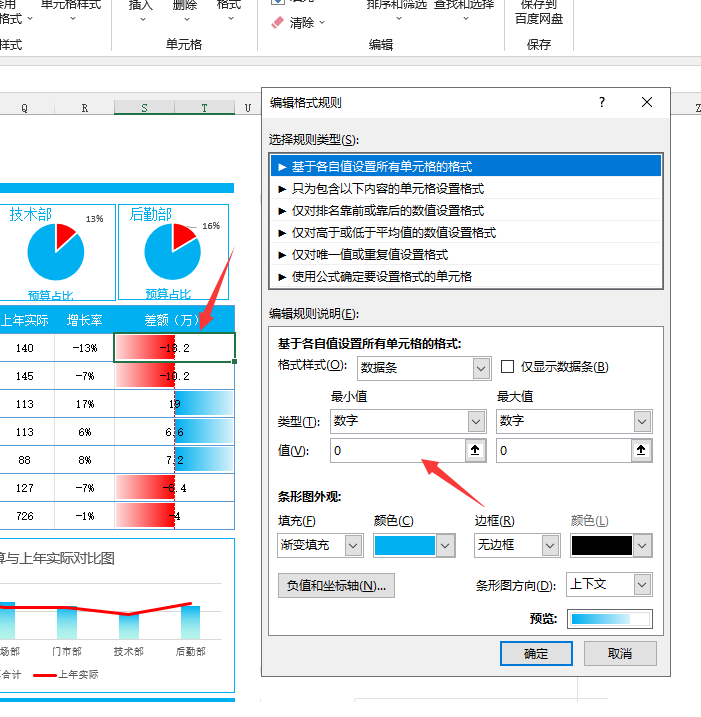Click the 上年实际 header cell
This screenshot has width=701, height=717.
point(25,320)
